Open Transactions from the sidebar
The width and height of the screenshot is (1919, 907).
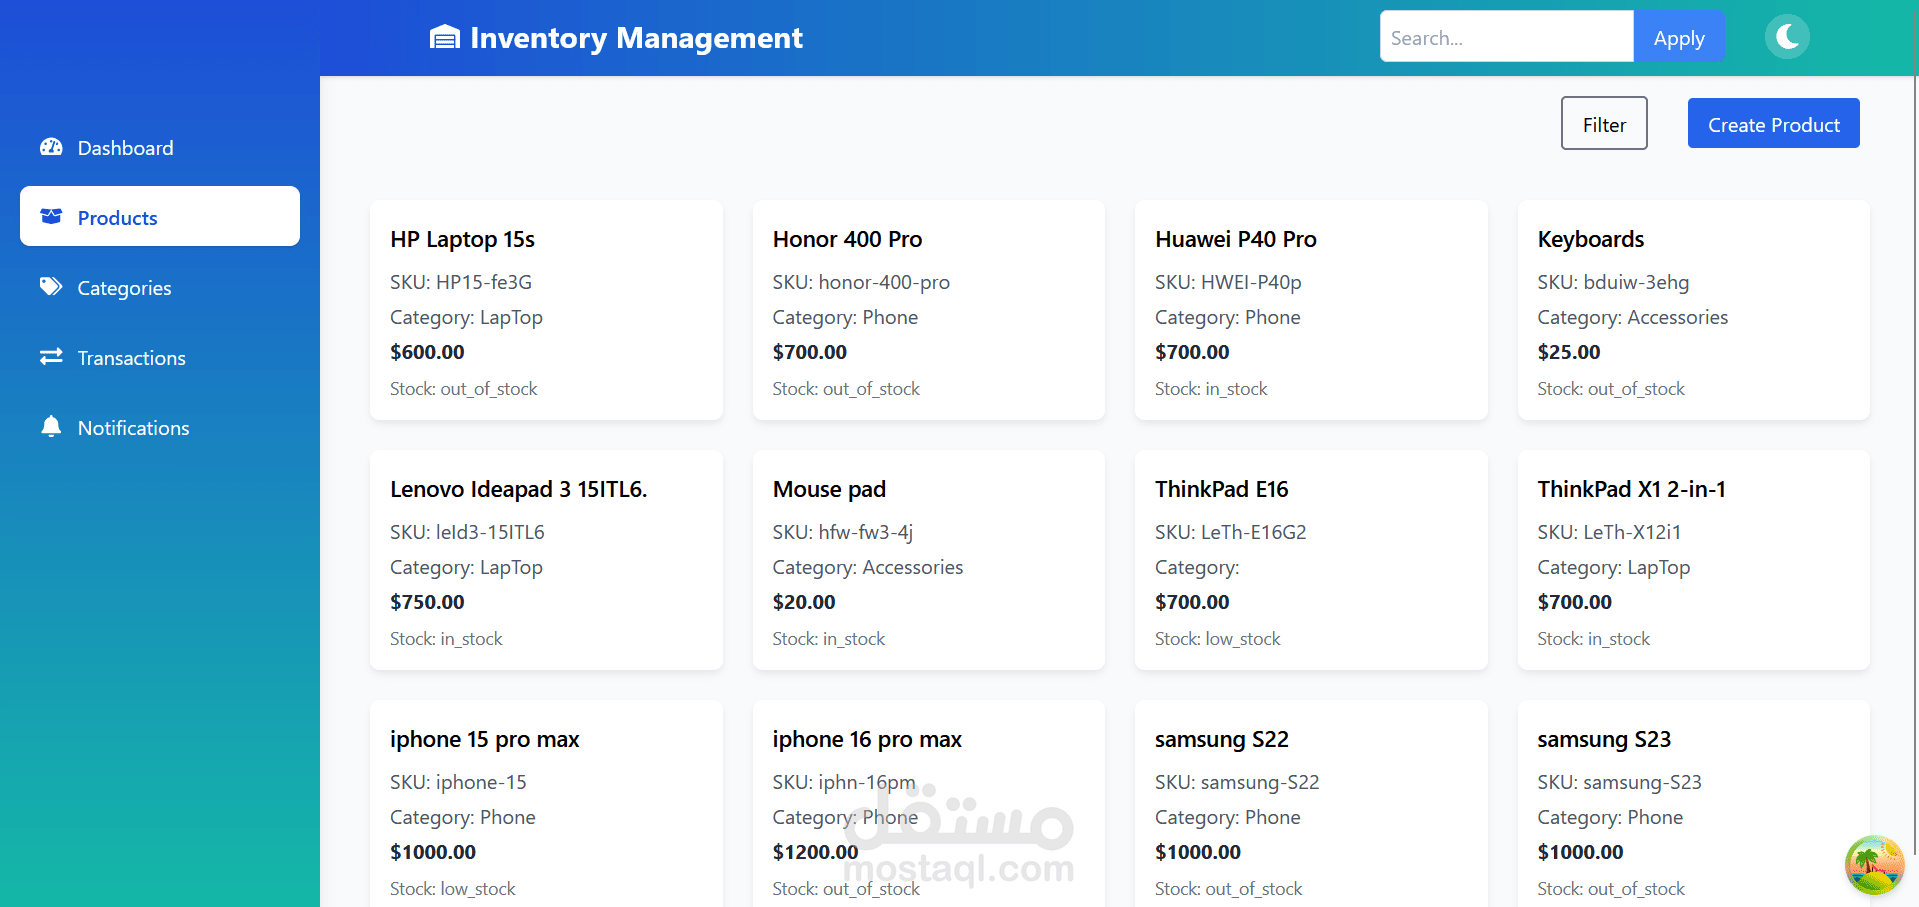click(160, 358)
